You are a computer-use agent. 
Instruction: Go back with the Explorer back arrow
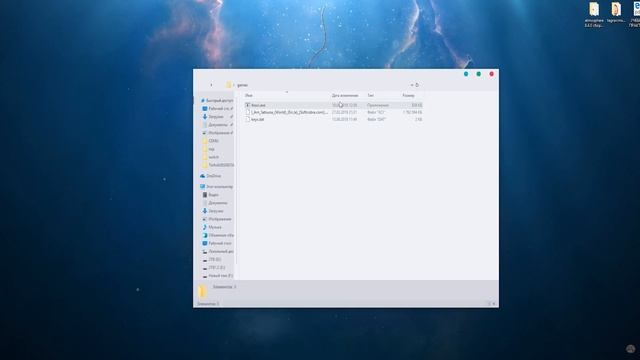point(211,85)
